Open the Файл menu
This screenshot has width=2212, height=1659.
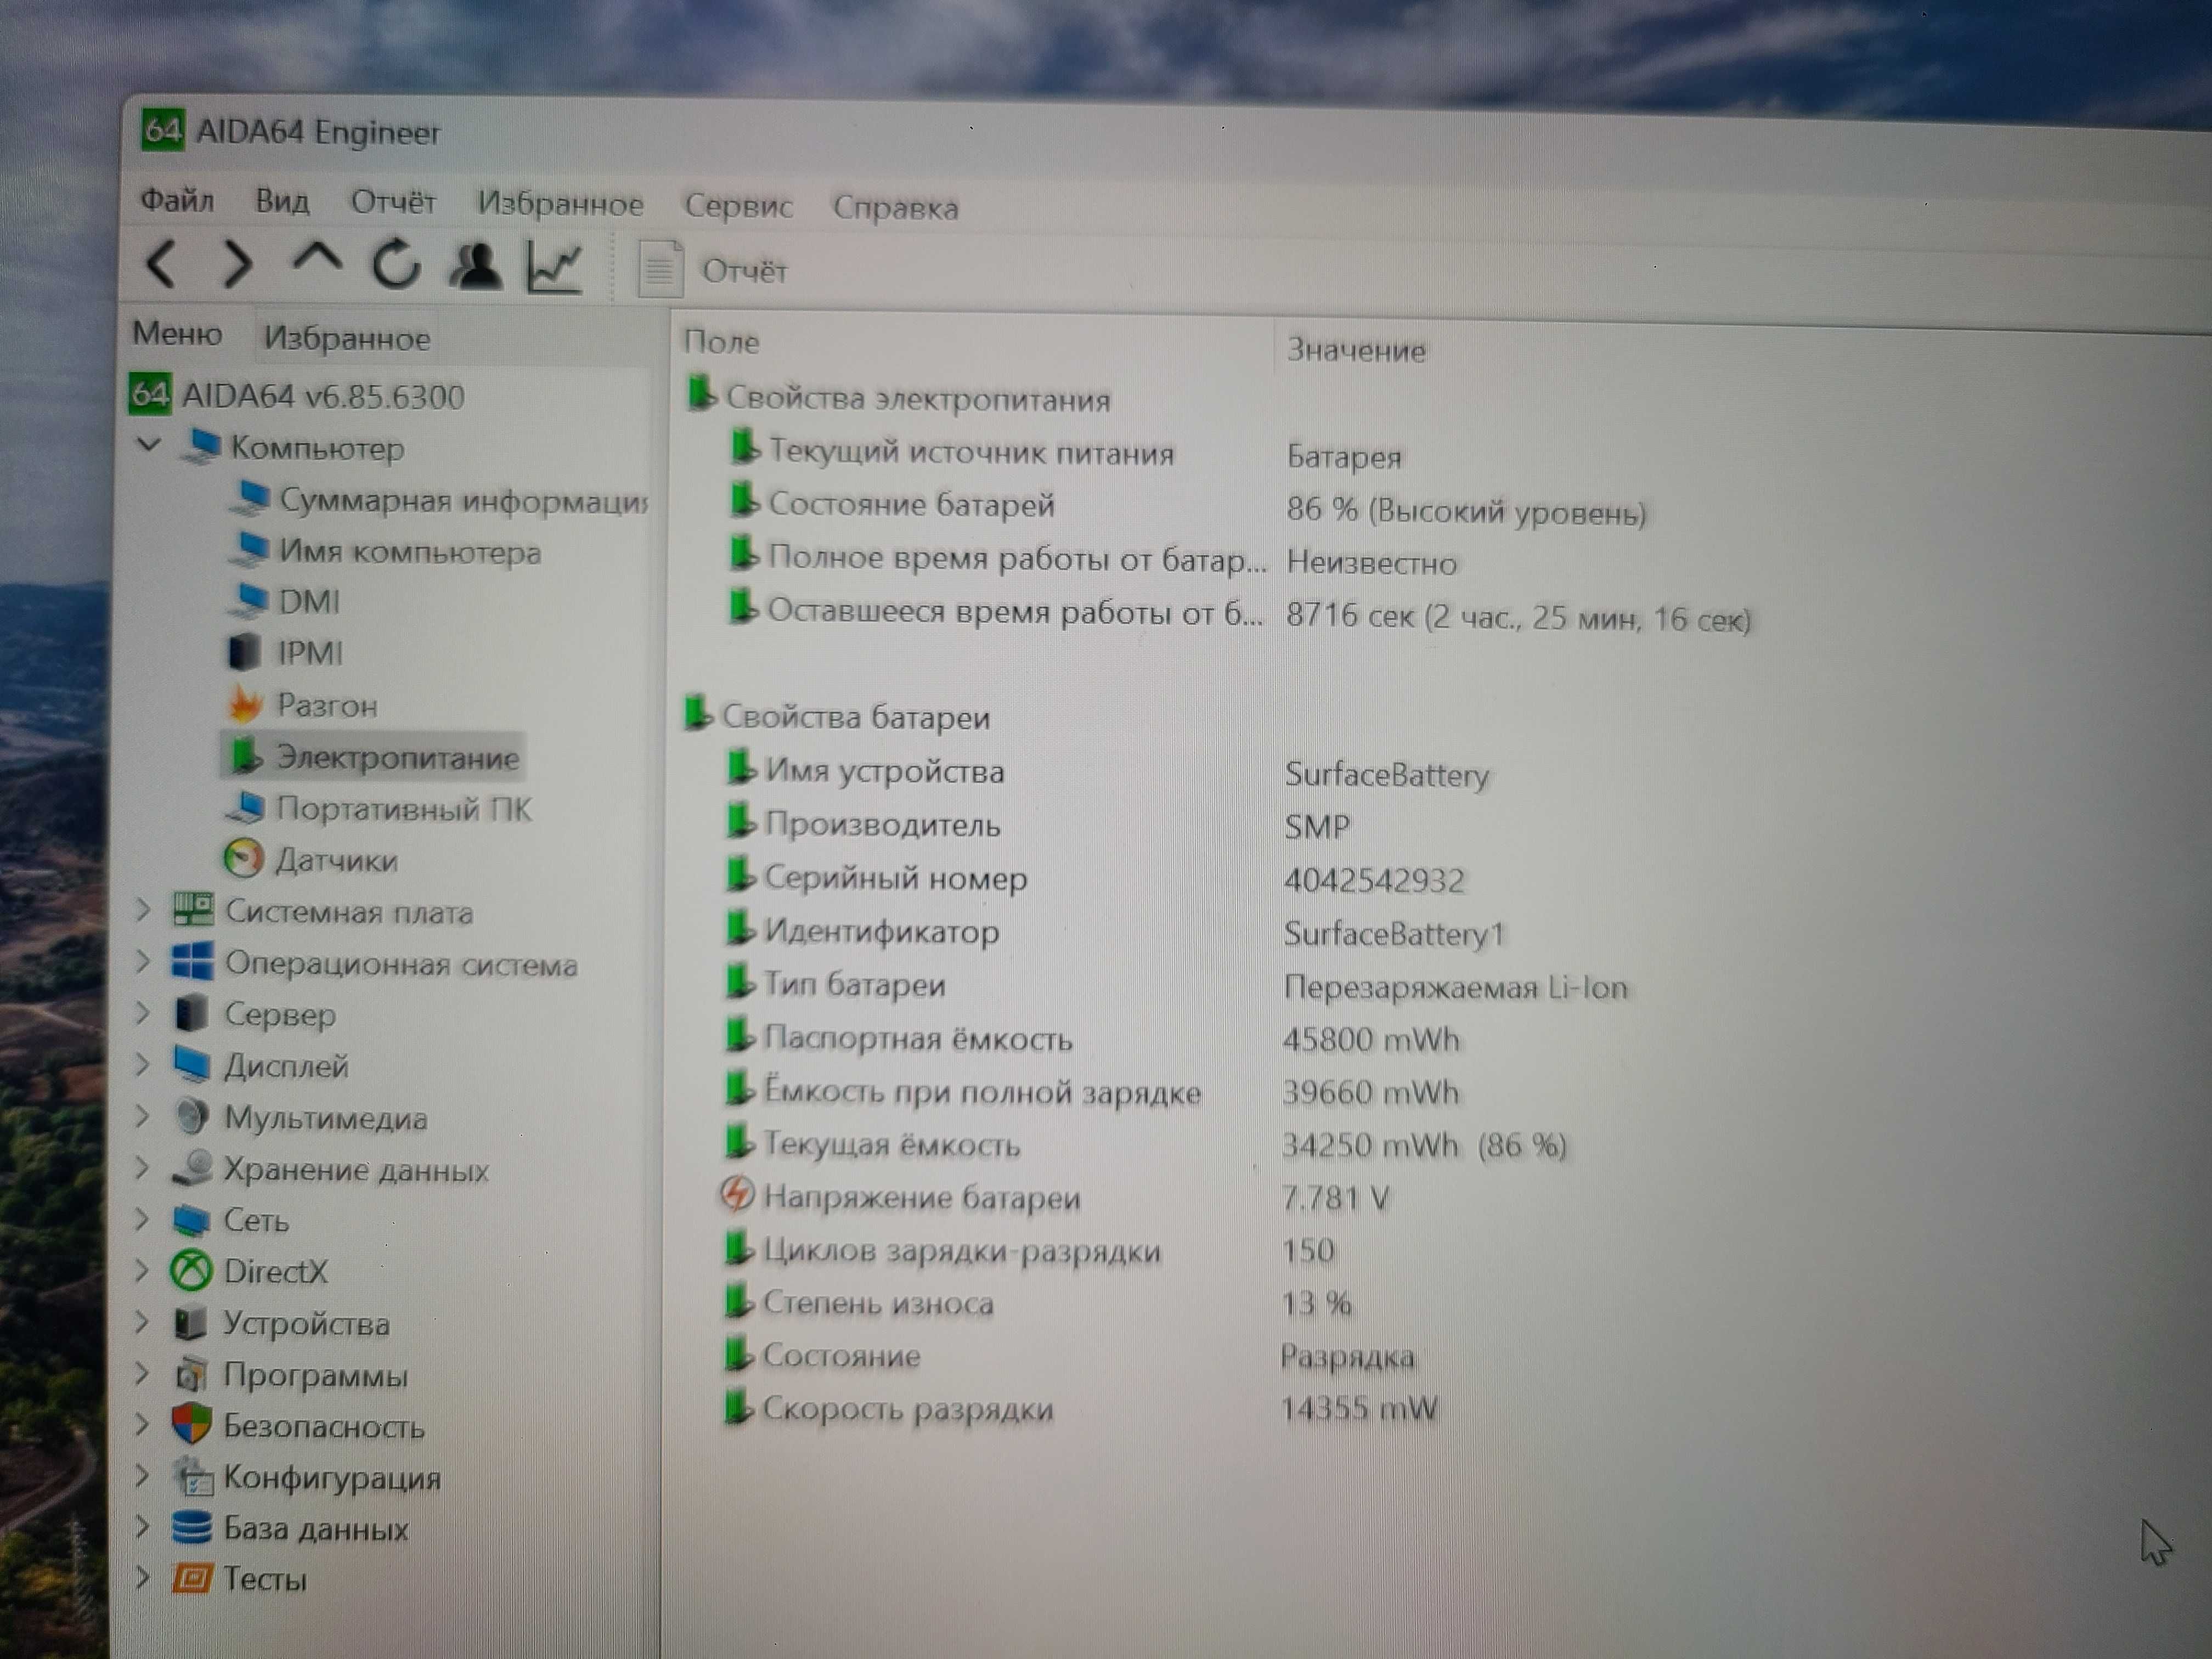pyautogui.click(x=177, y=200)
